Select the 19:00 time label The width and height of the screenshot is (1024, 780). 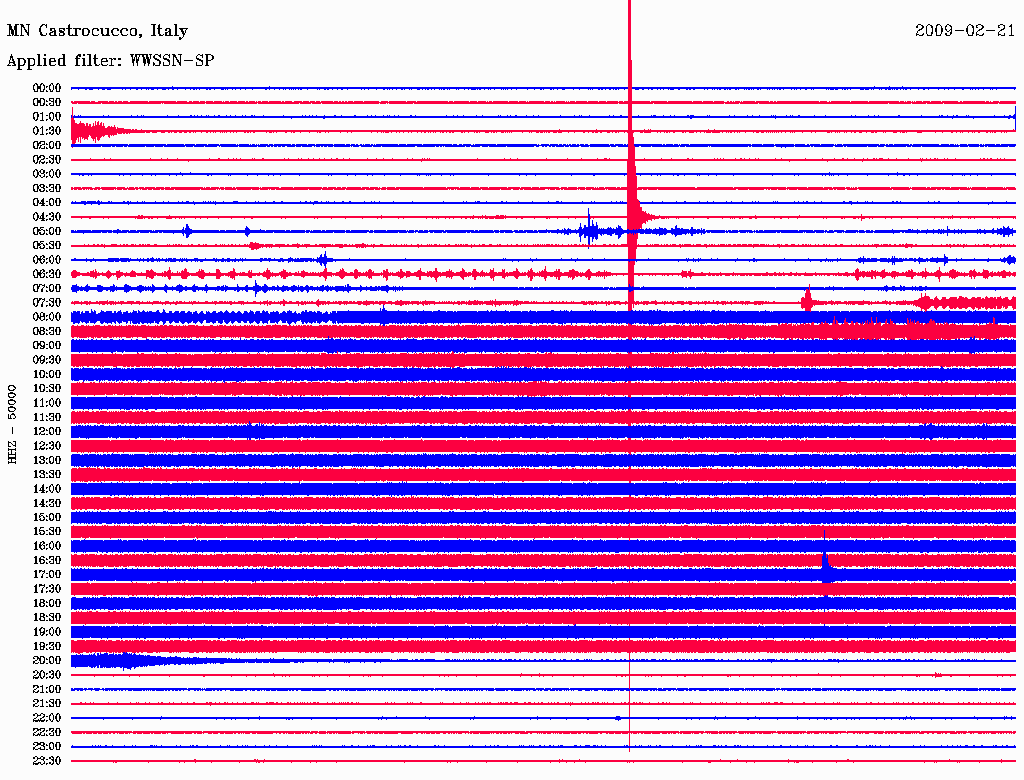tap(47, 632)
